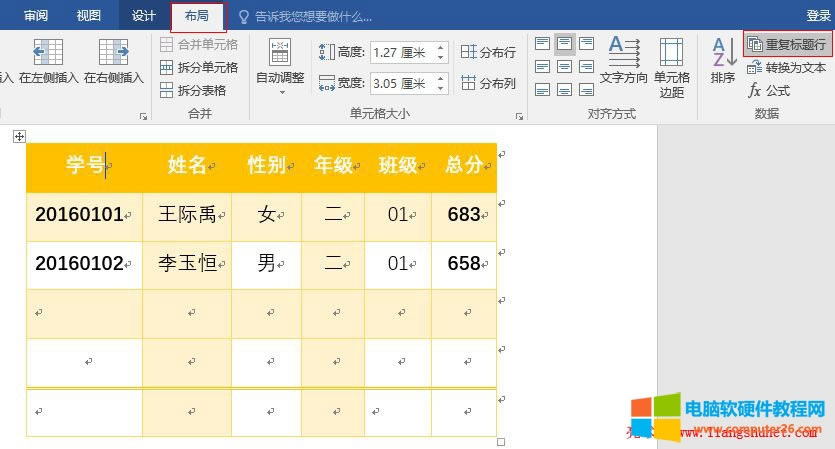The height and width of the screenshot is (449, 835).
Task: Select the middle-center alignment option
Action: click(564, 67)
